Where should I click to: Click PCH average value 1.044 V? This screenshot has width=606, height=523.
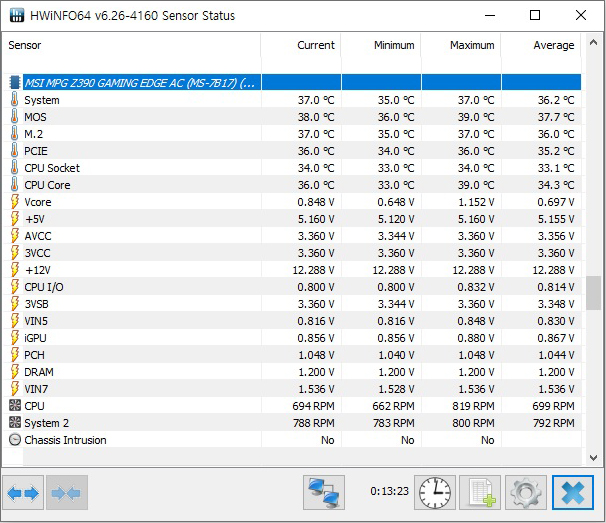[556, 355]
